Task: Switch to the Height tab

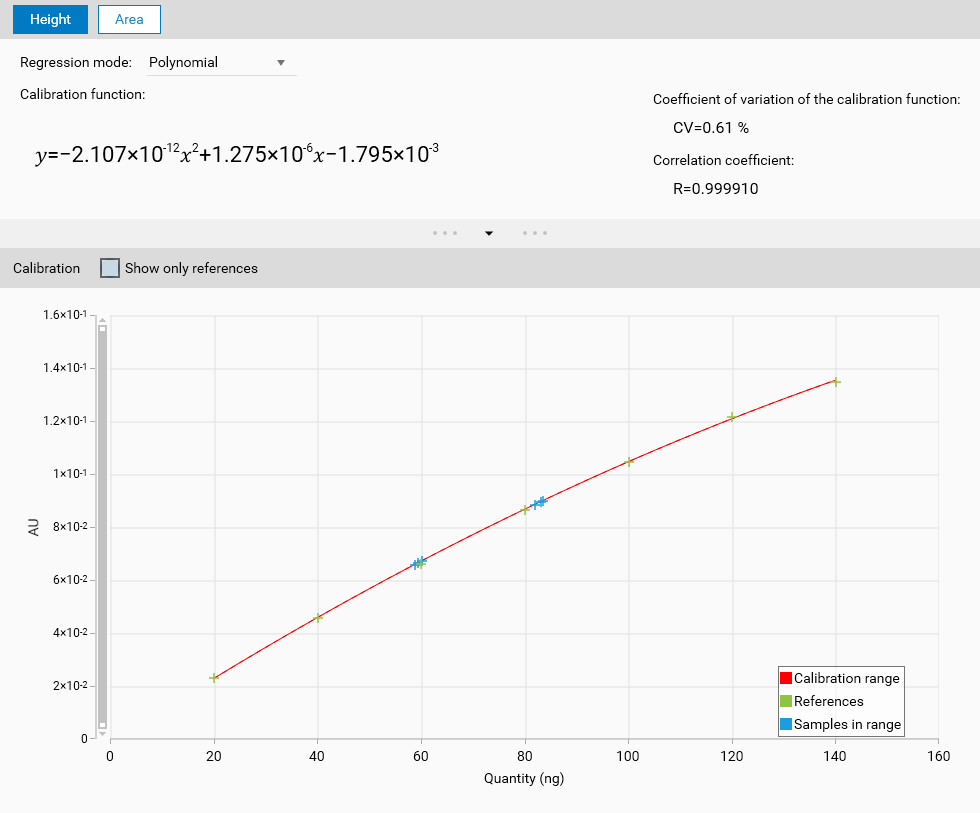Action: (x=50, y=19)
